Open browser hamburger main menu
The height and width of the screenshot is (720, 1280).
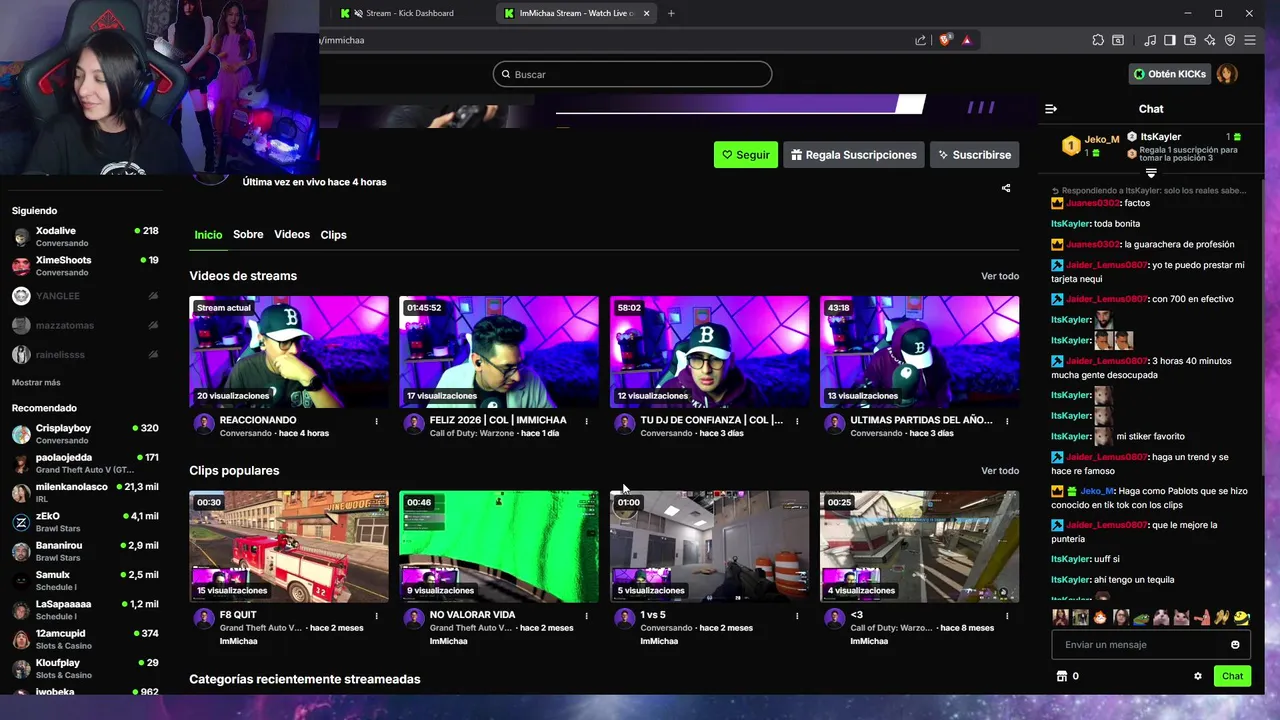(x=1250, y=40)
